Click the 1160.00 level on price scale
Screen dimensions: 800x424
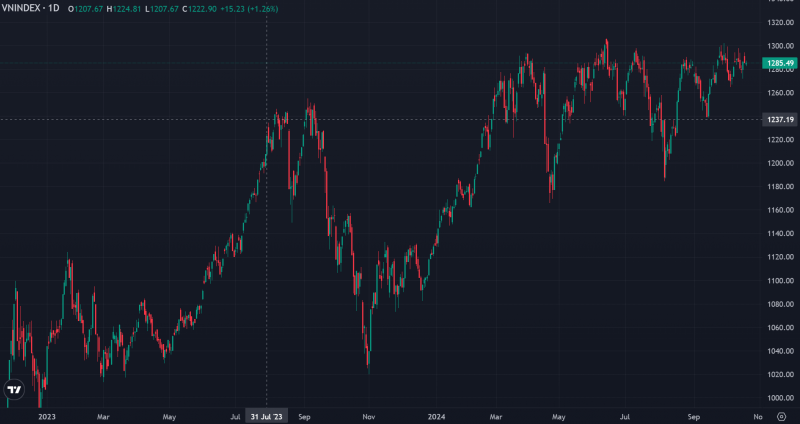coord(780,210)
